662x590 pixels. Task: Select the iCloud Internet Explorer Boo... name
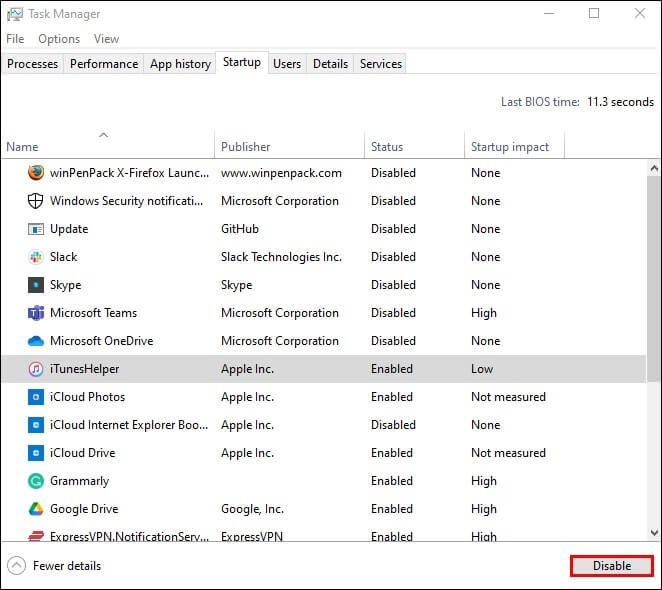pyautogui.click(x=129, y=425)
